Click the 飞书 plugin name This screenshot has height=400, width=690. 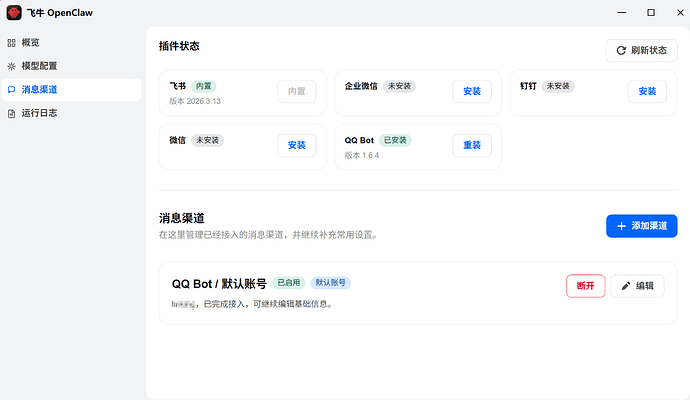pos(178,86)
